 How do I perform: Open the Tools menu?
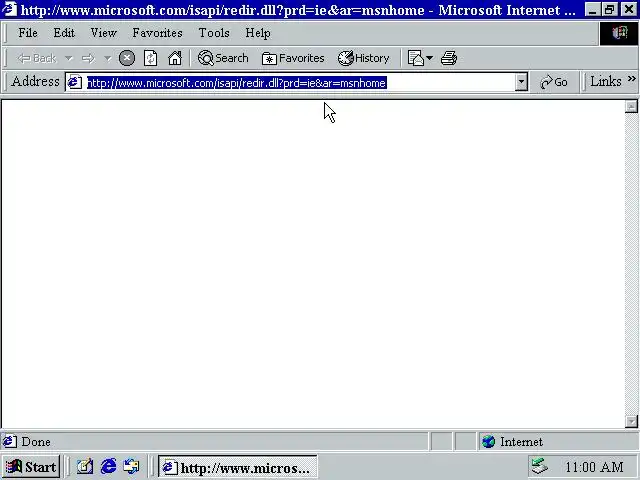pyautogui.click(x=214, y=33)
